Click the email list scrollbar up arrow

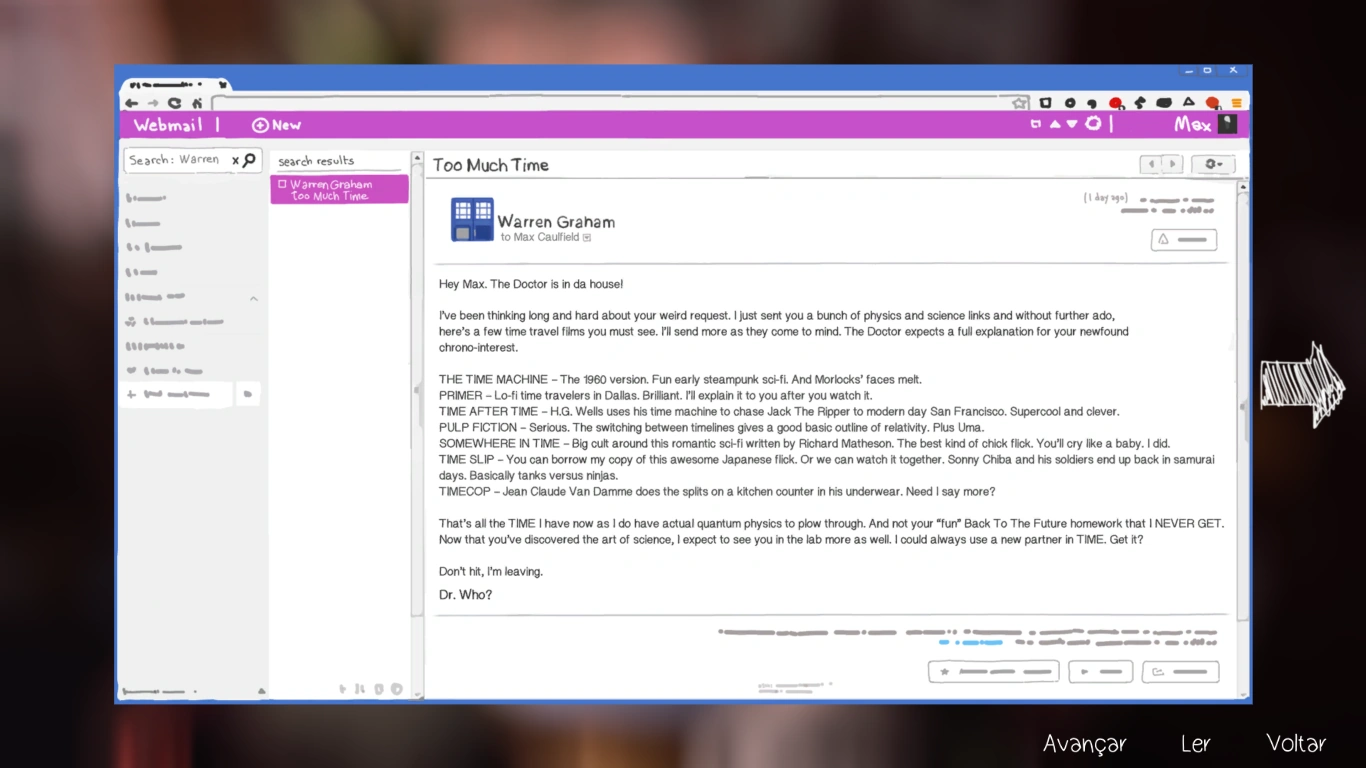[x=417, y=159]
